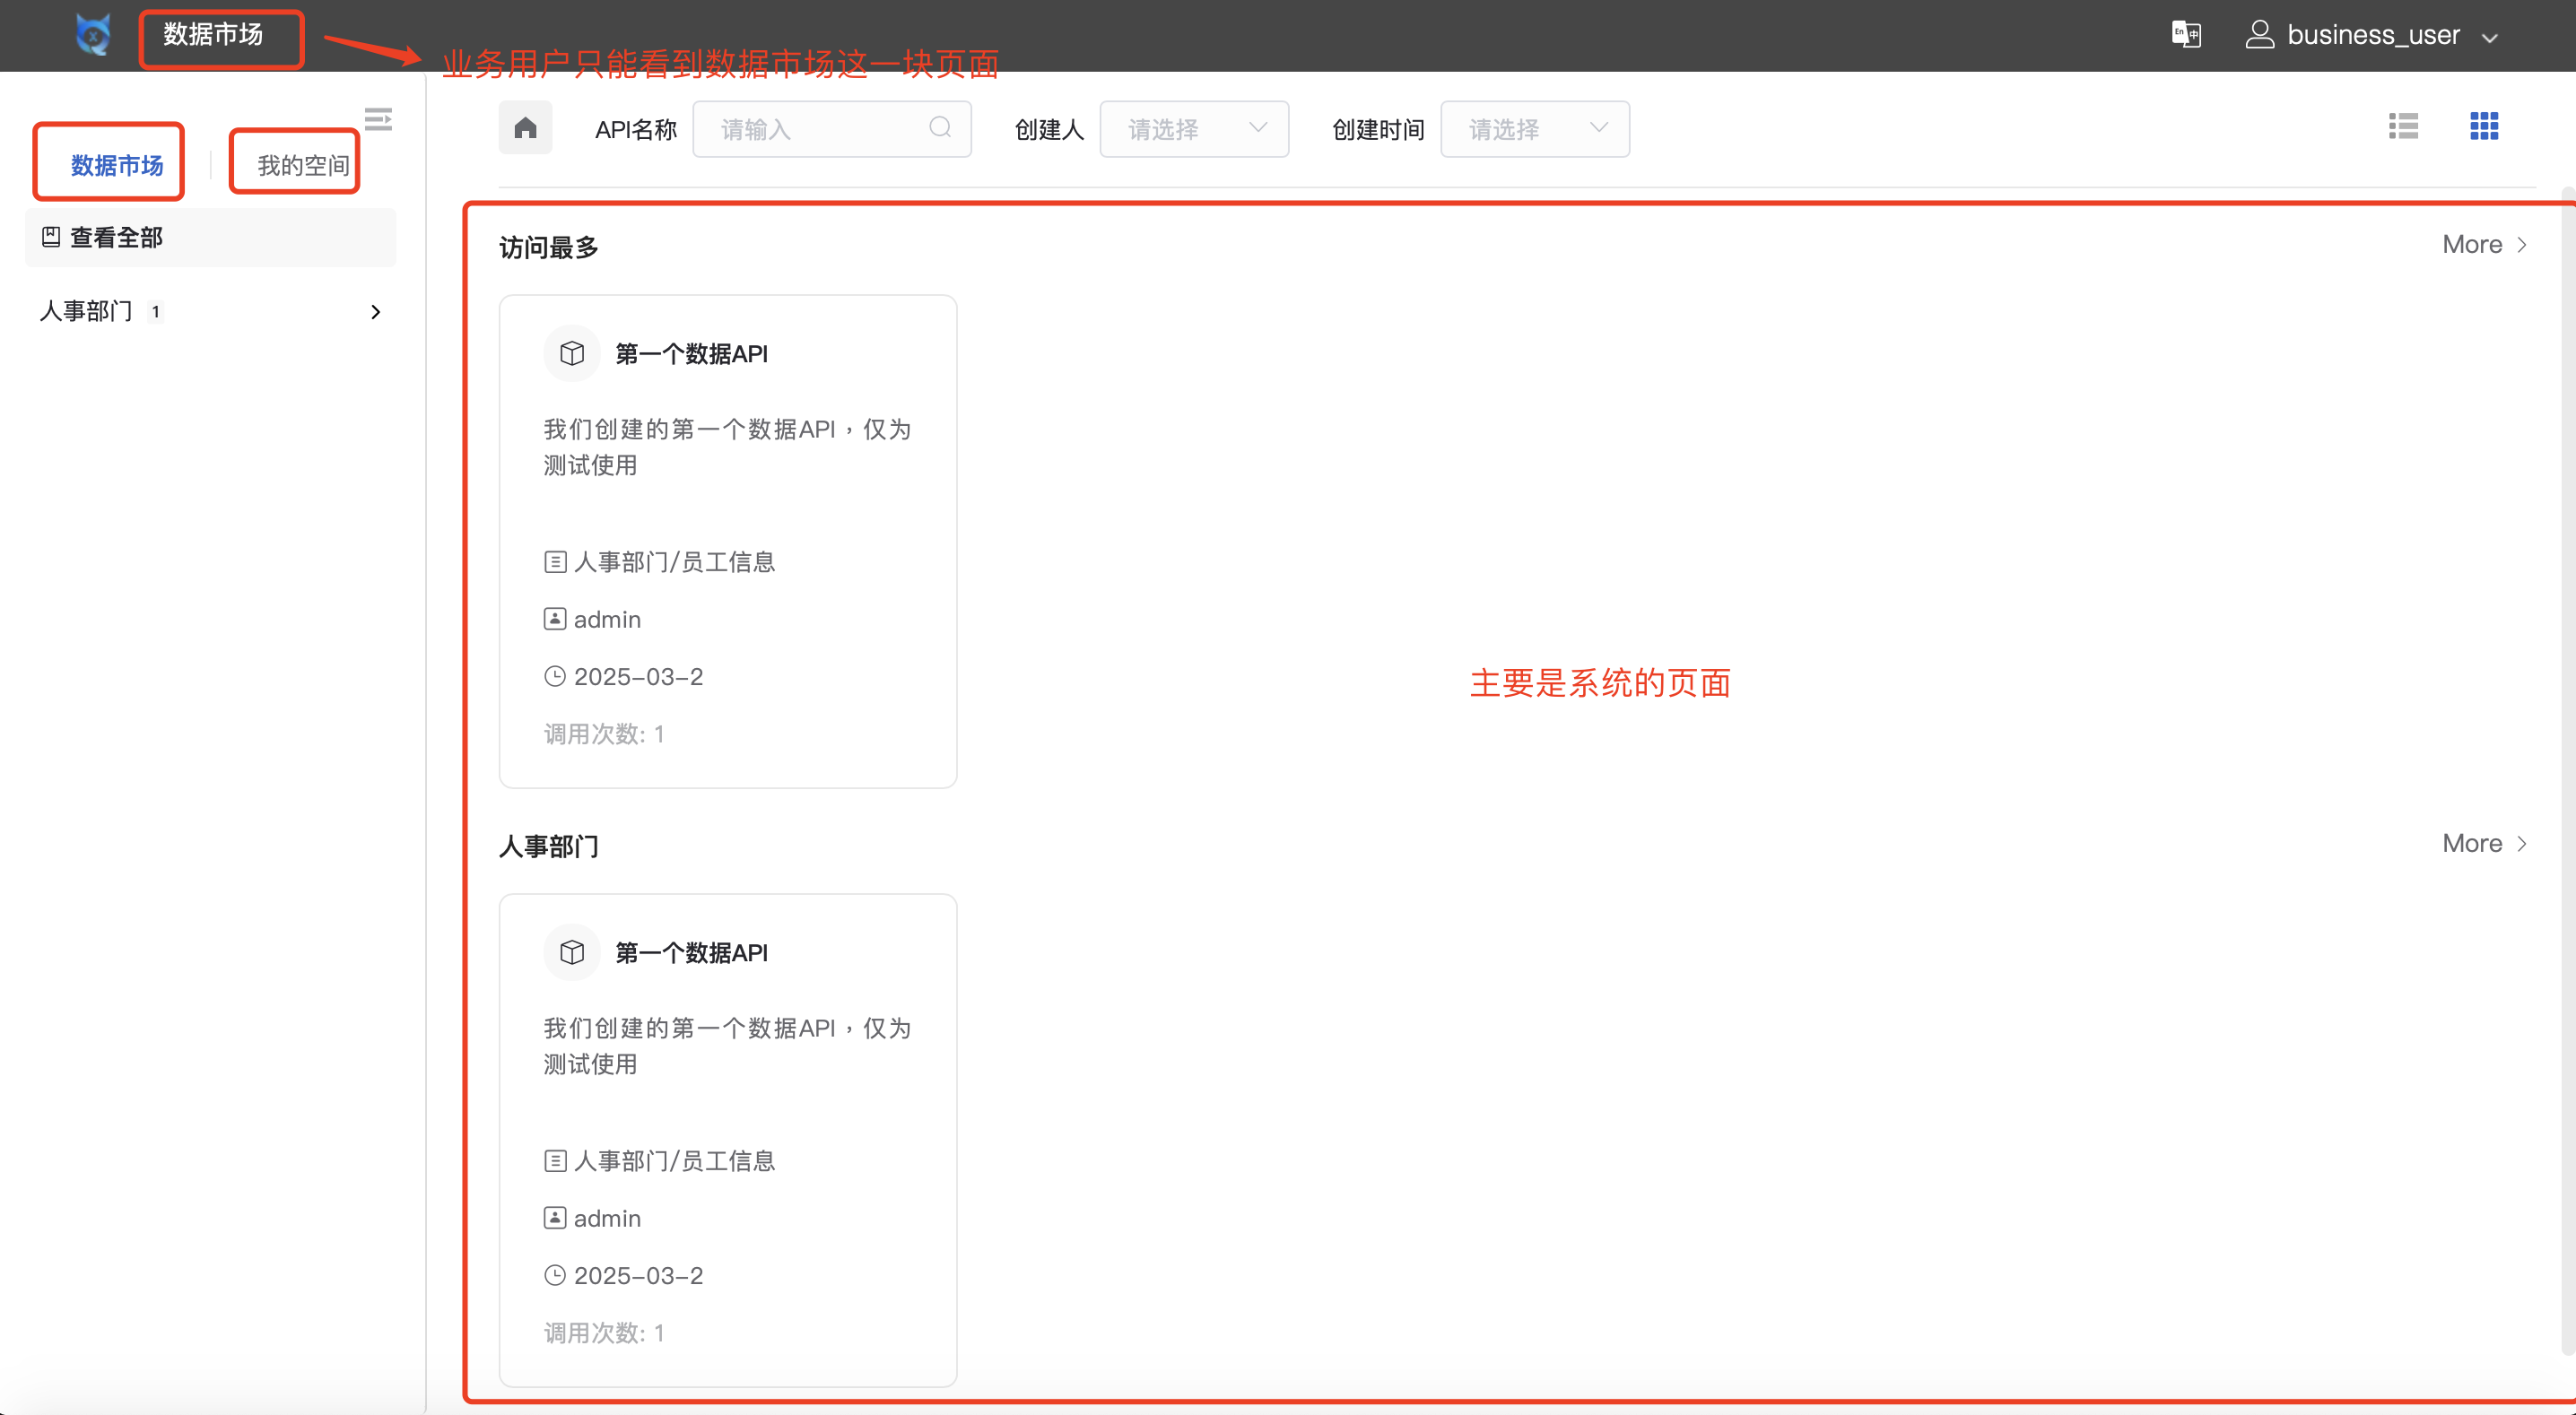Click 调用次数: 1 in 访问最多 card
The height and width of the screenshot is (1415, 2576).
604,734
